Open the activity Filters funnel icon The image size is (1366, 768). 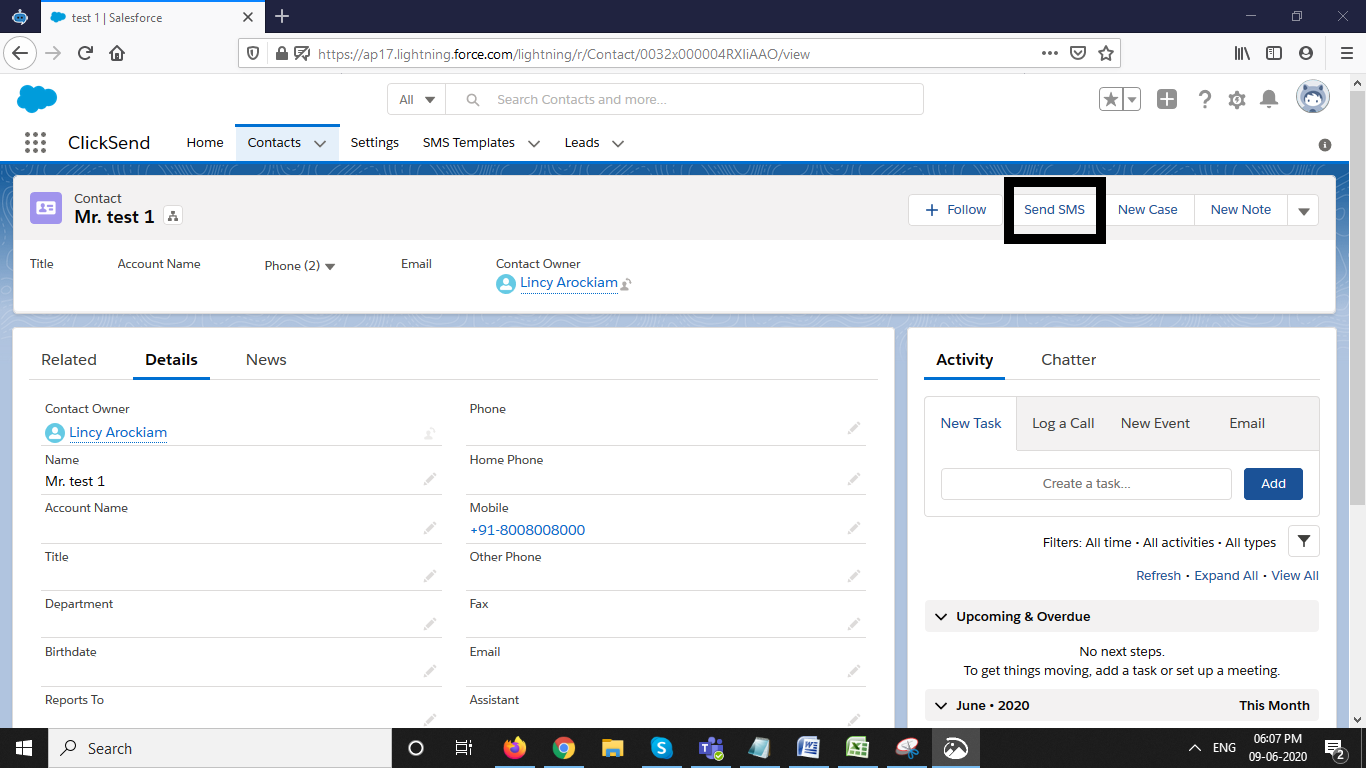click(1303, 541)
